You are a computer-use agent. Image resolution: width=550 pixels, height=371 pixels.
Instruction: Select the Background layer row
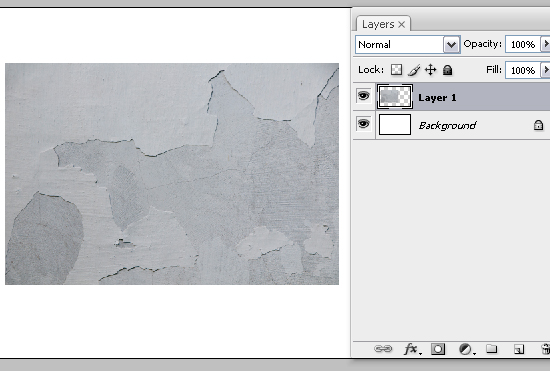451,125
